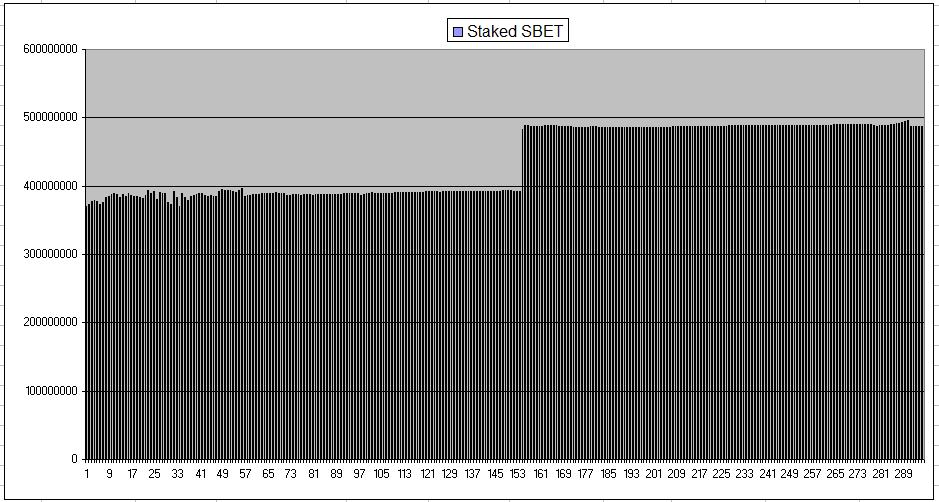939x502 pixels.
Task: Click x-axis label 1
Action: (87, 474)
